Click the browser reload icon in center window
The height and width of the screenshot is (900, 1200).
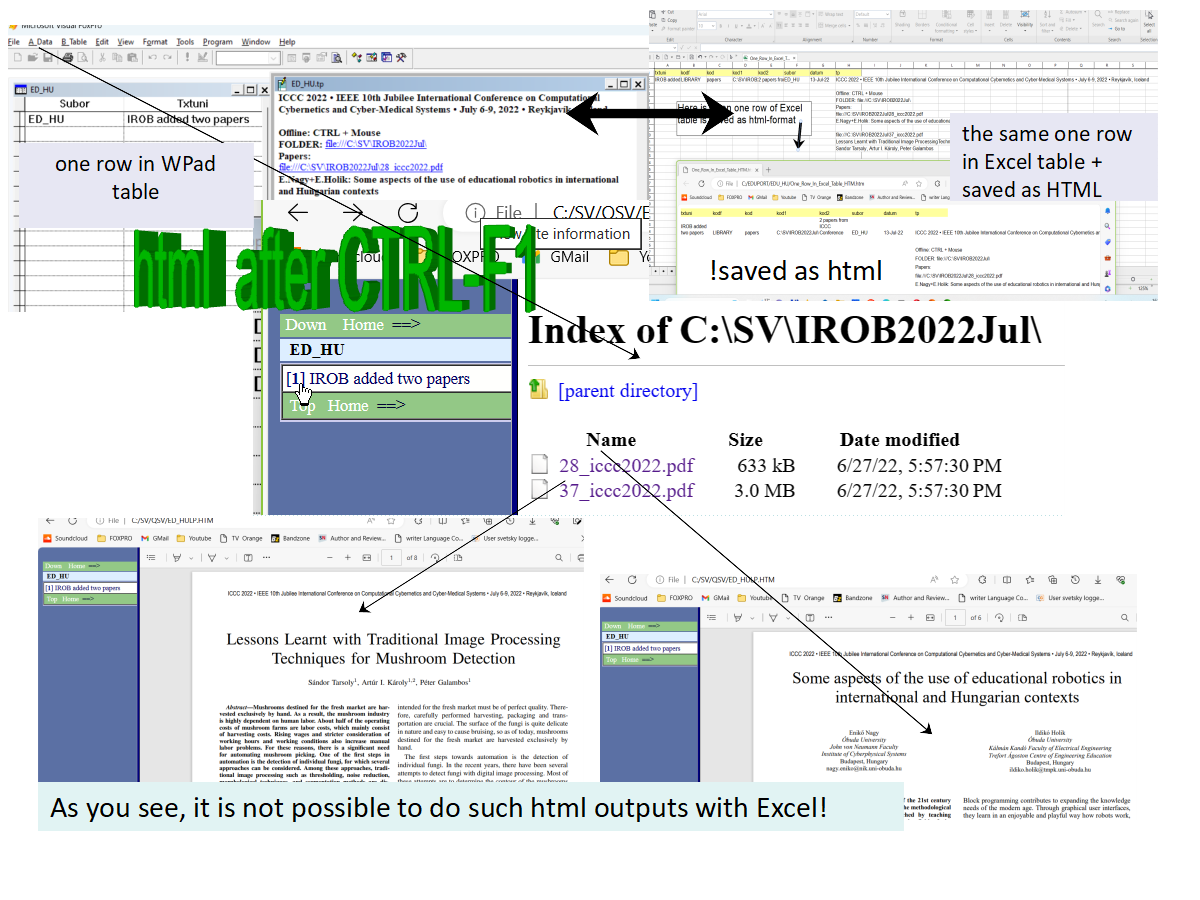click(x=407, y=213)
